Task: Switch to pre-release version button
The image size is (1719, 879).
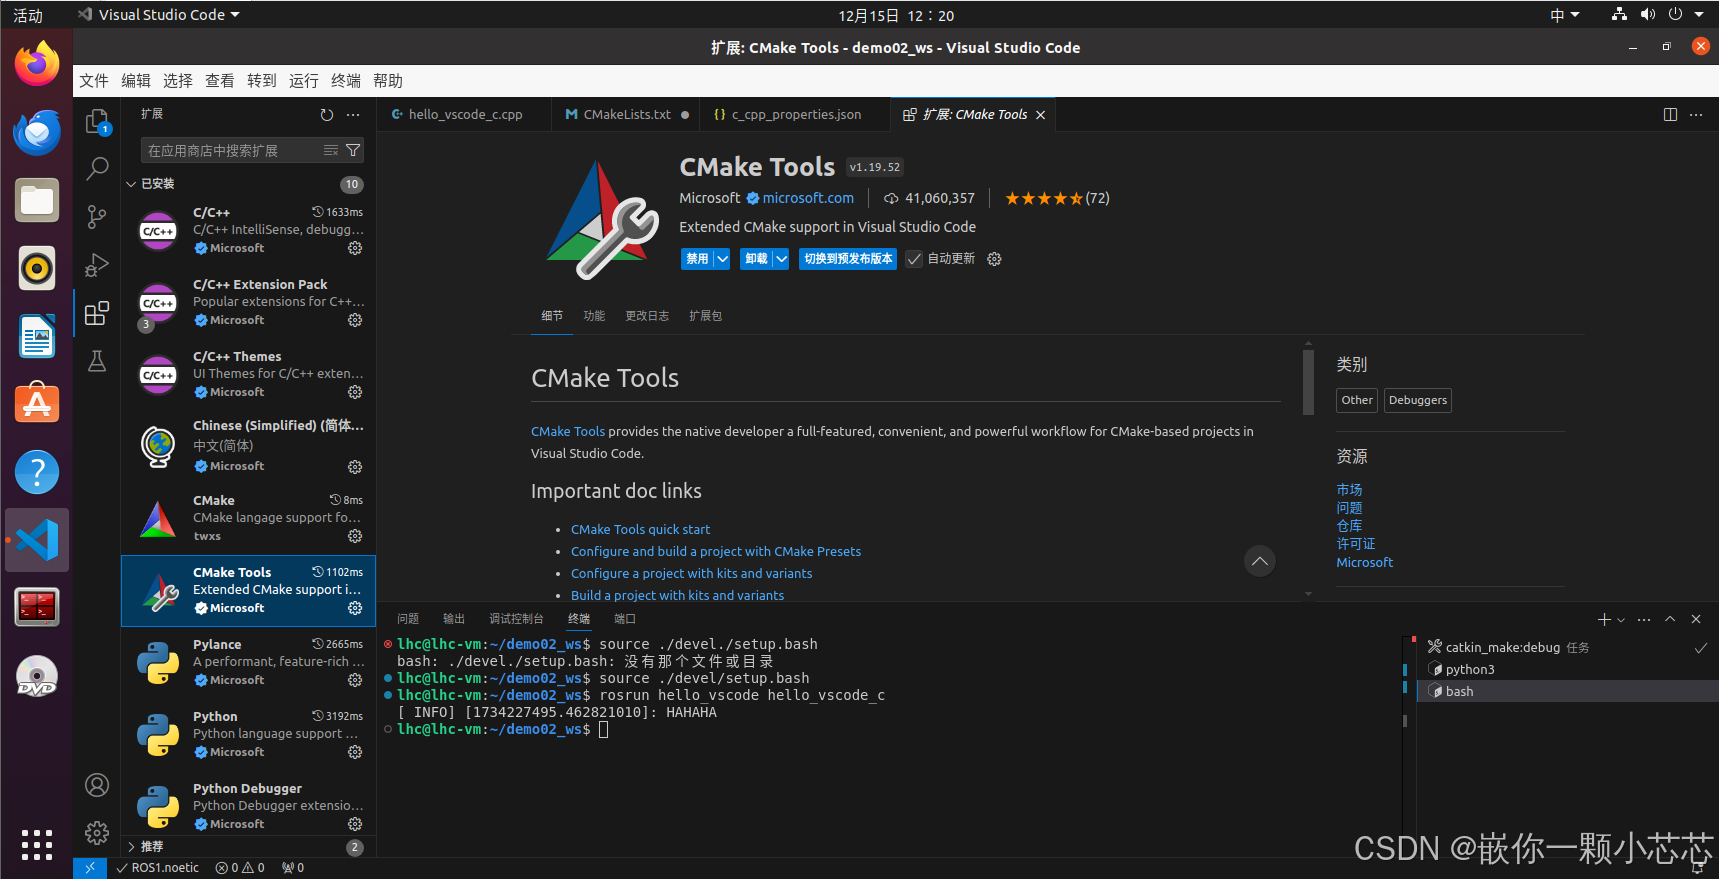Action: point(848,259)
